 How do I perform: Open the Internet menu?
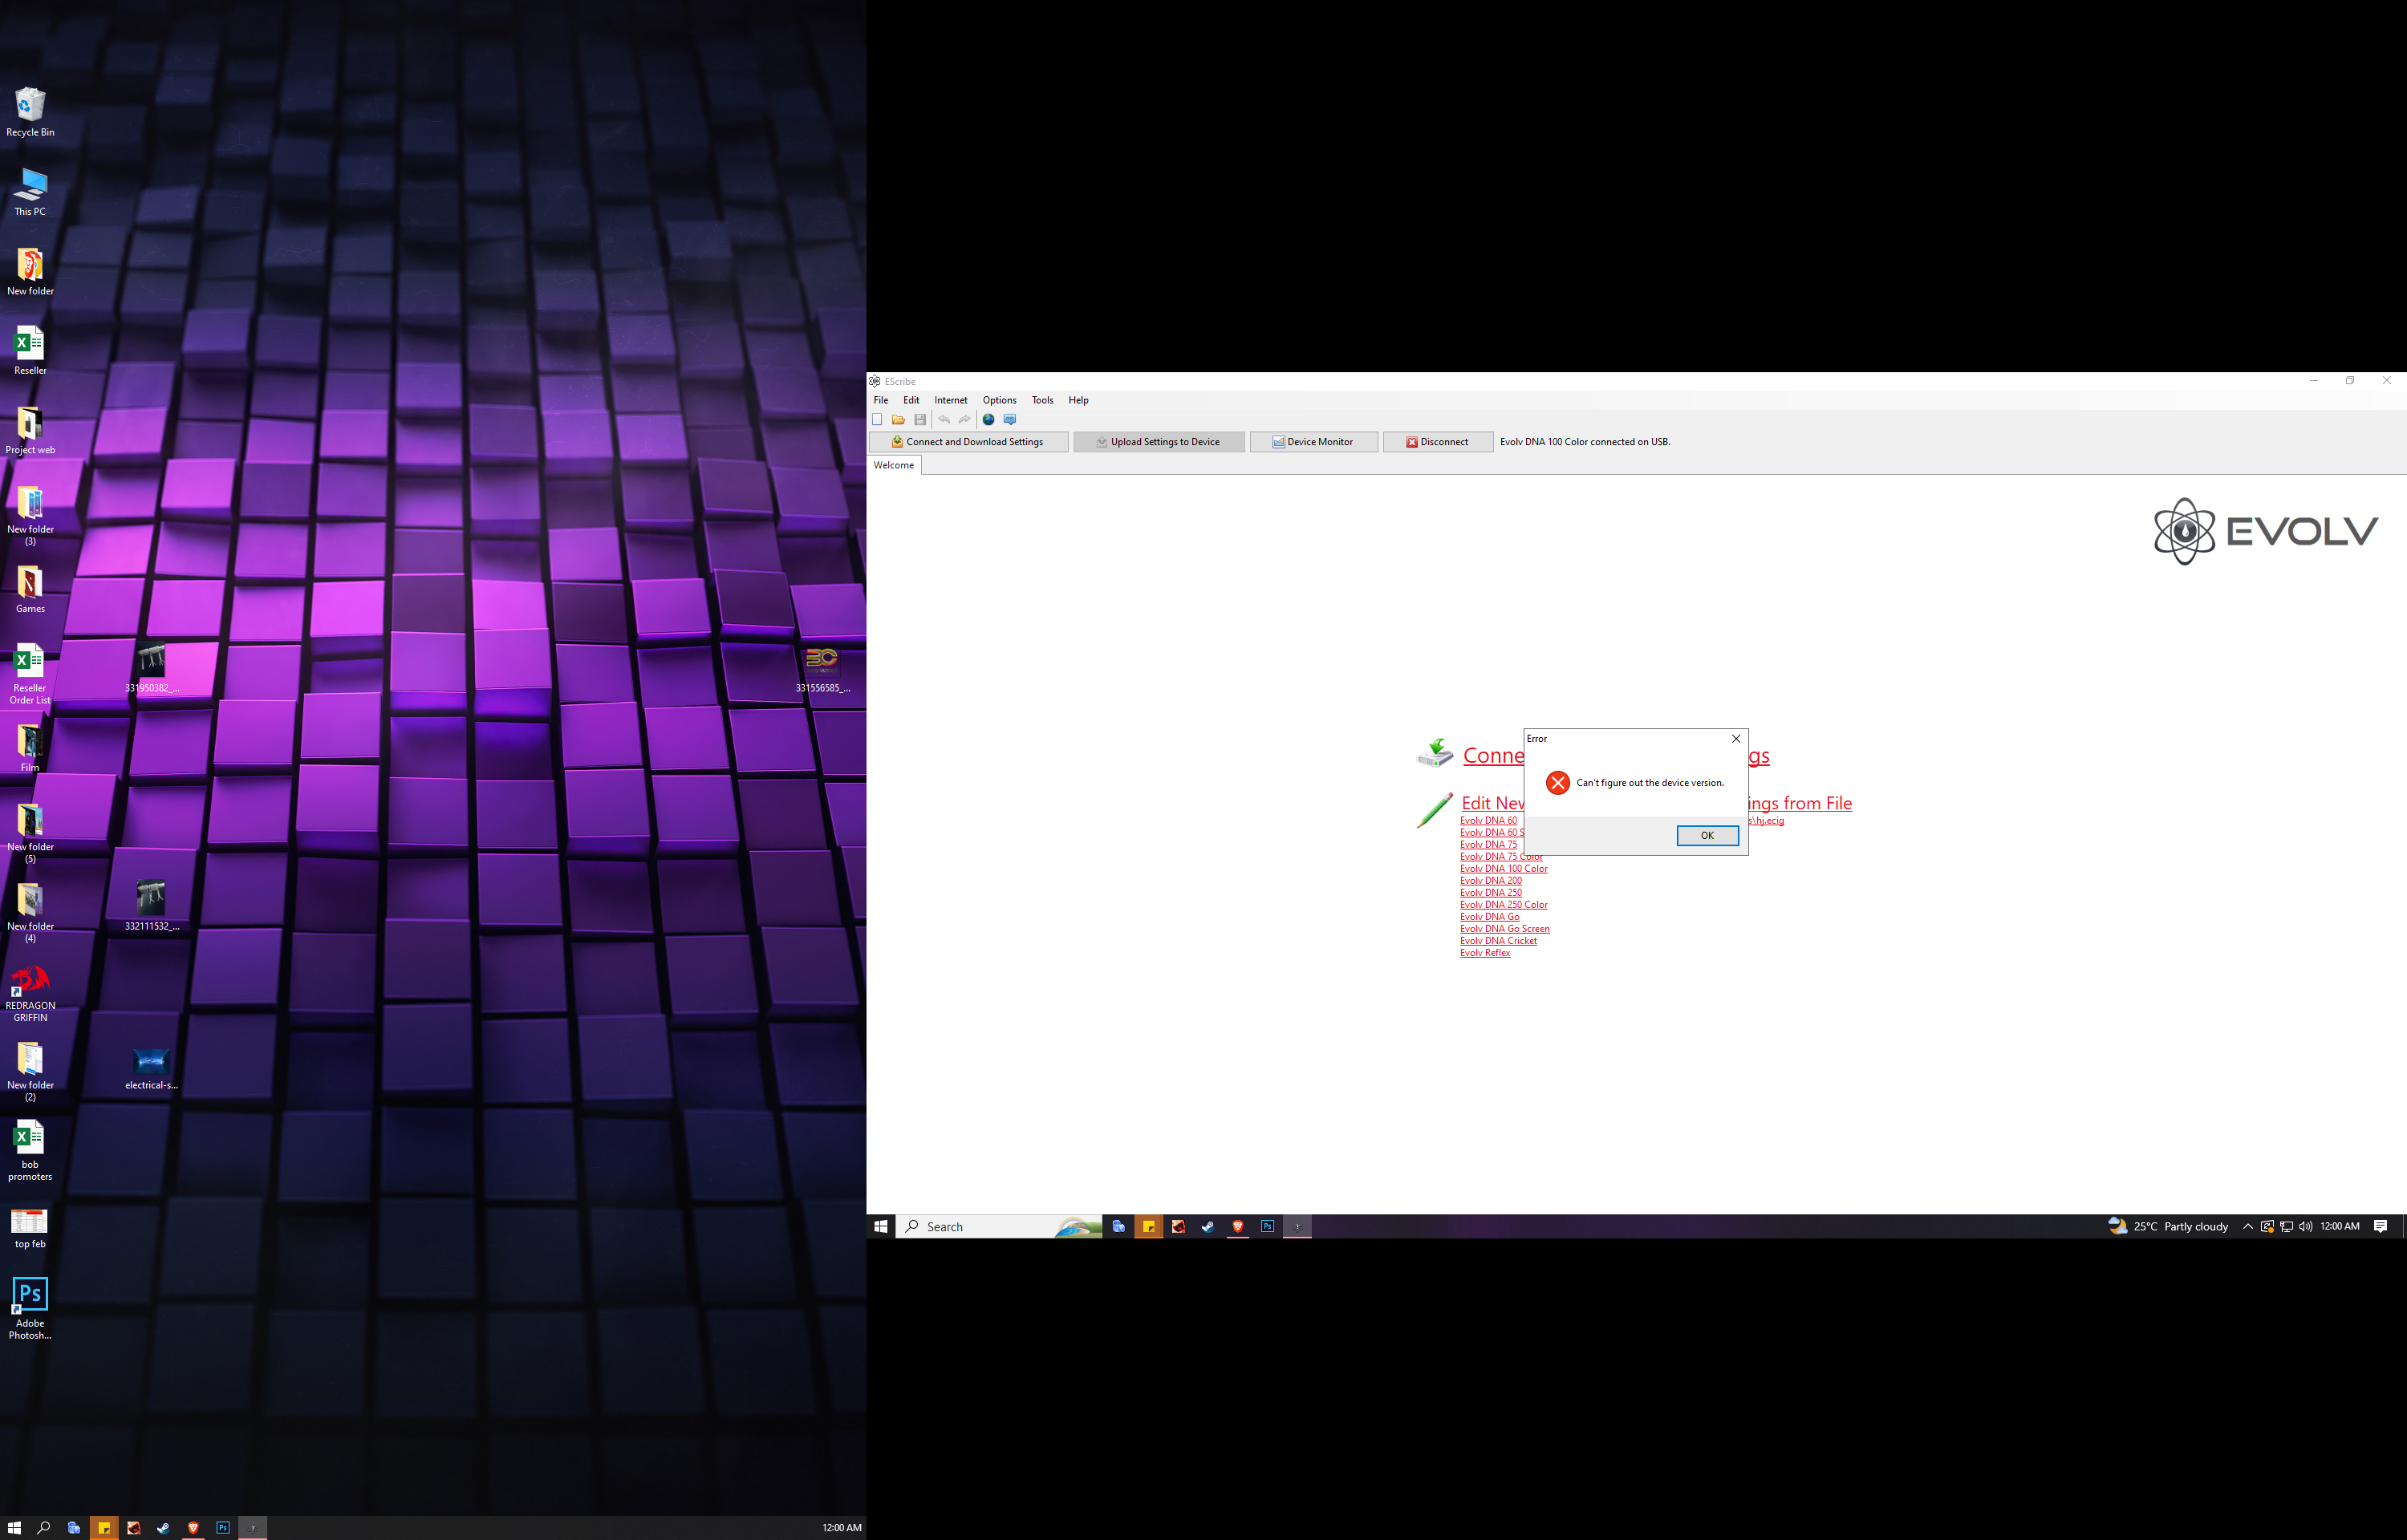point(950,400)
